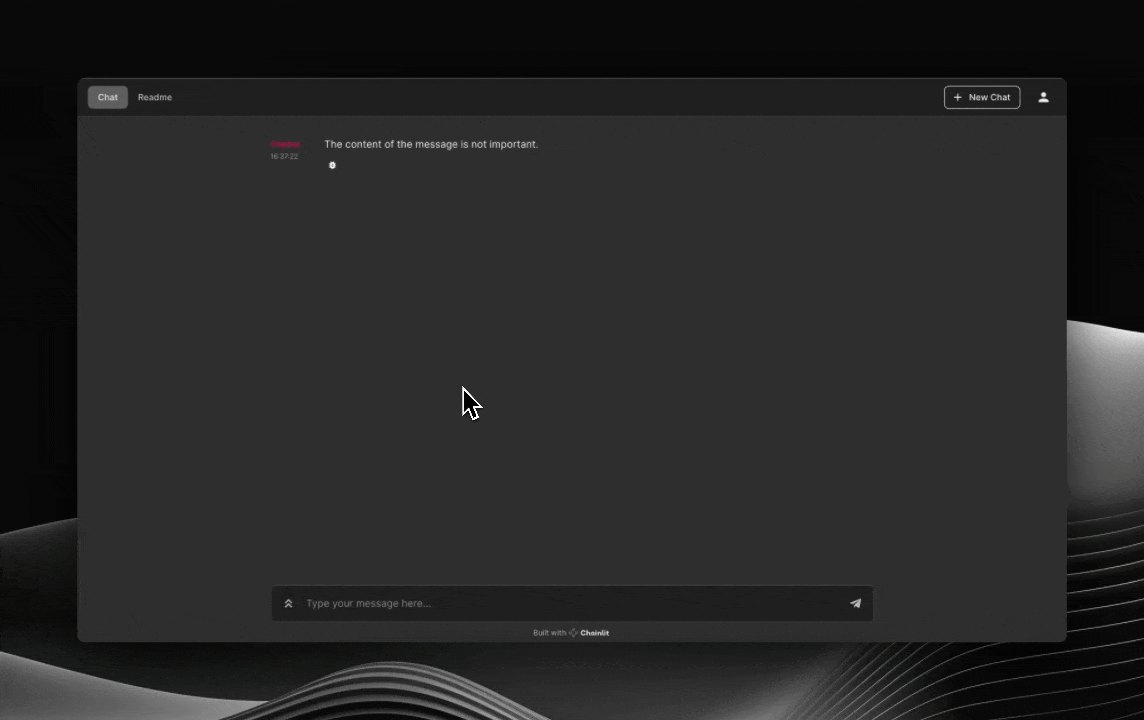Click the empty header bar beside Readme

[554, 97]
